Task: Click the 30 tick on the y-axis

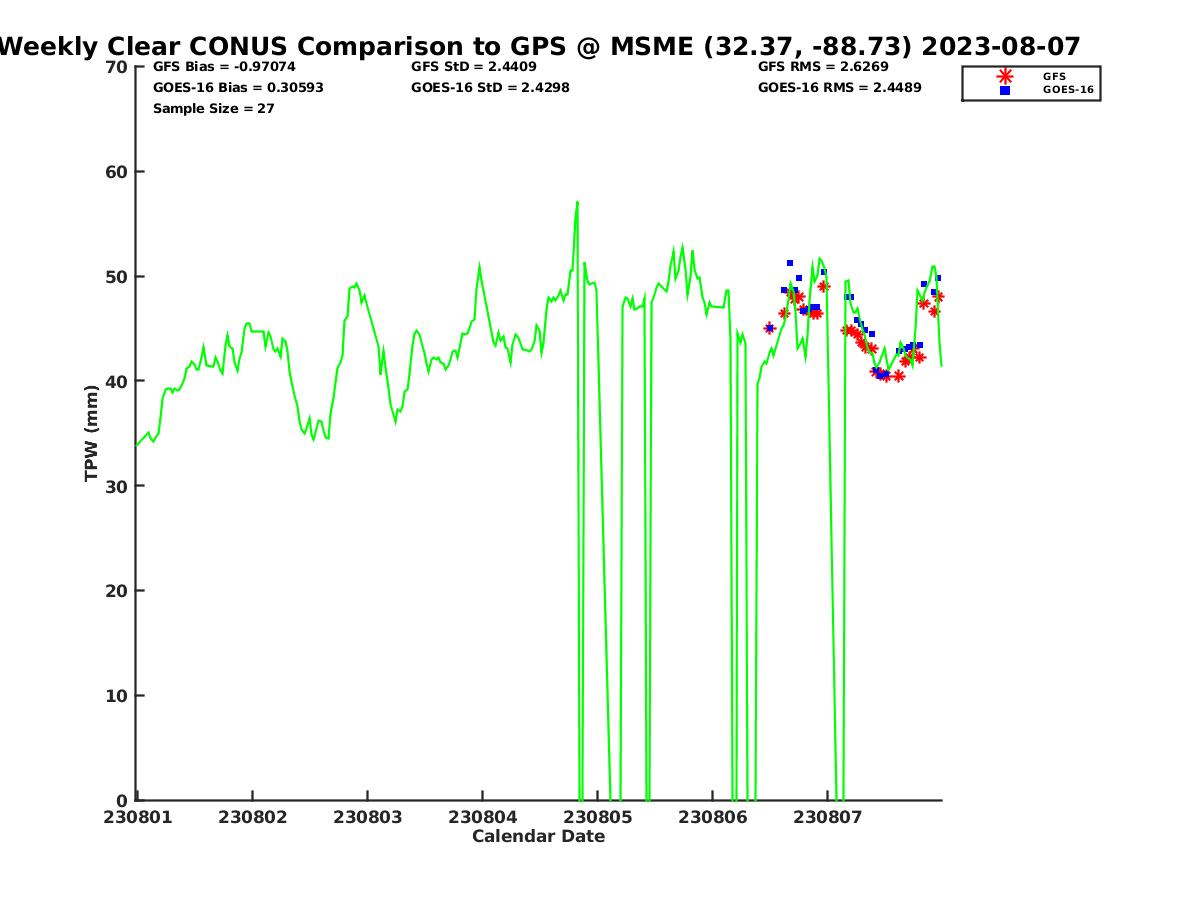Action: point(117,486)
